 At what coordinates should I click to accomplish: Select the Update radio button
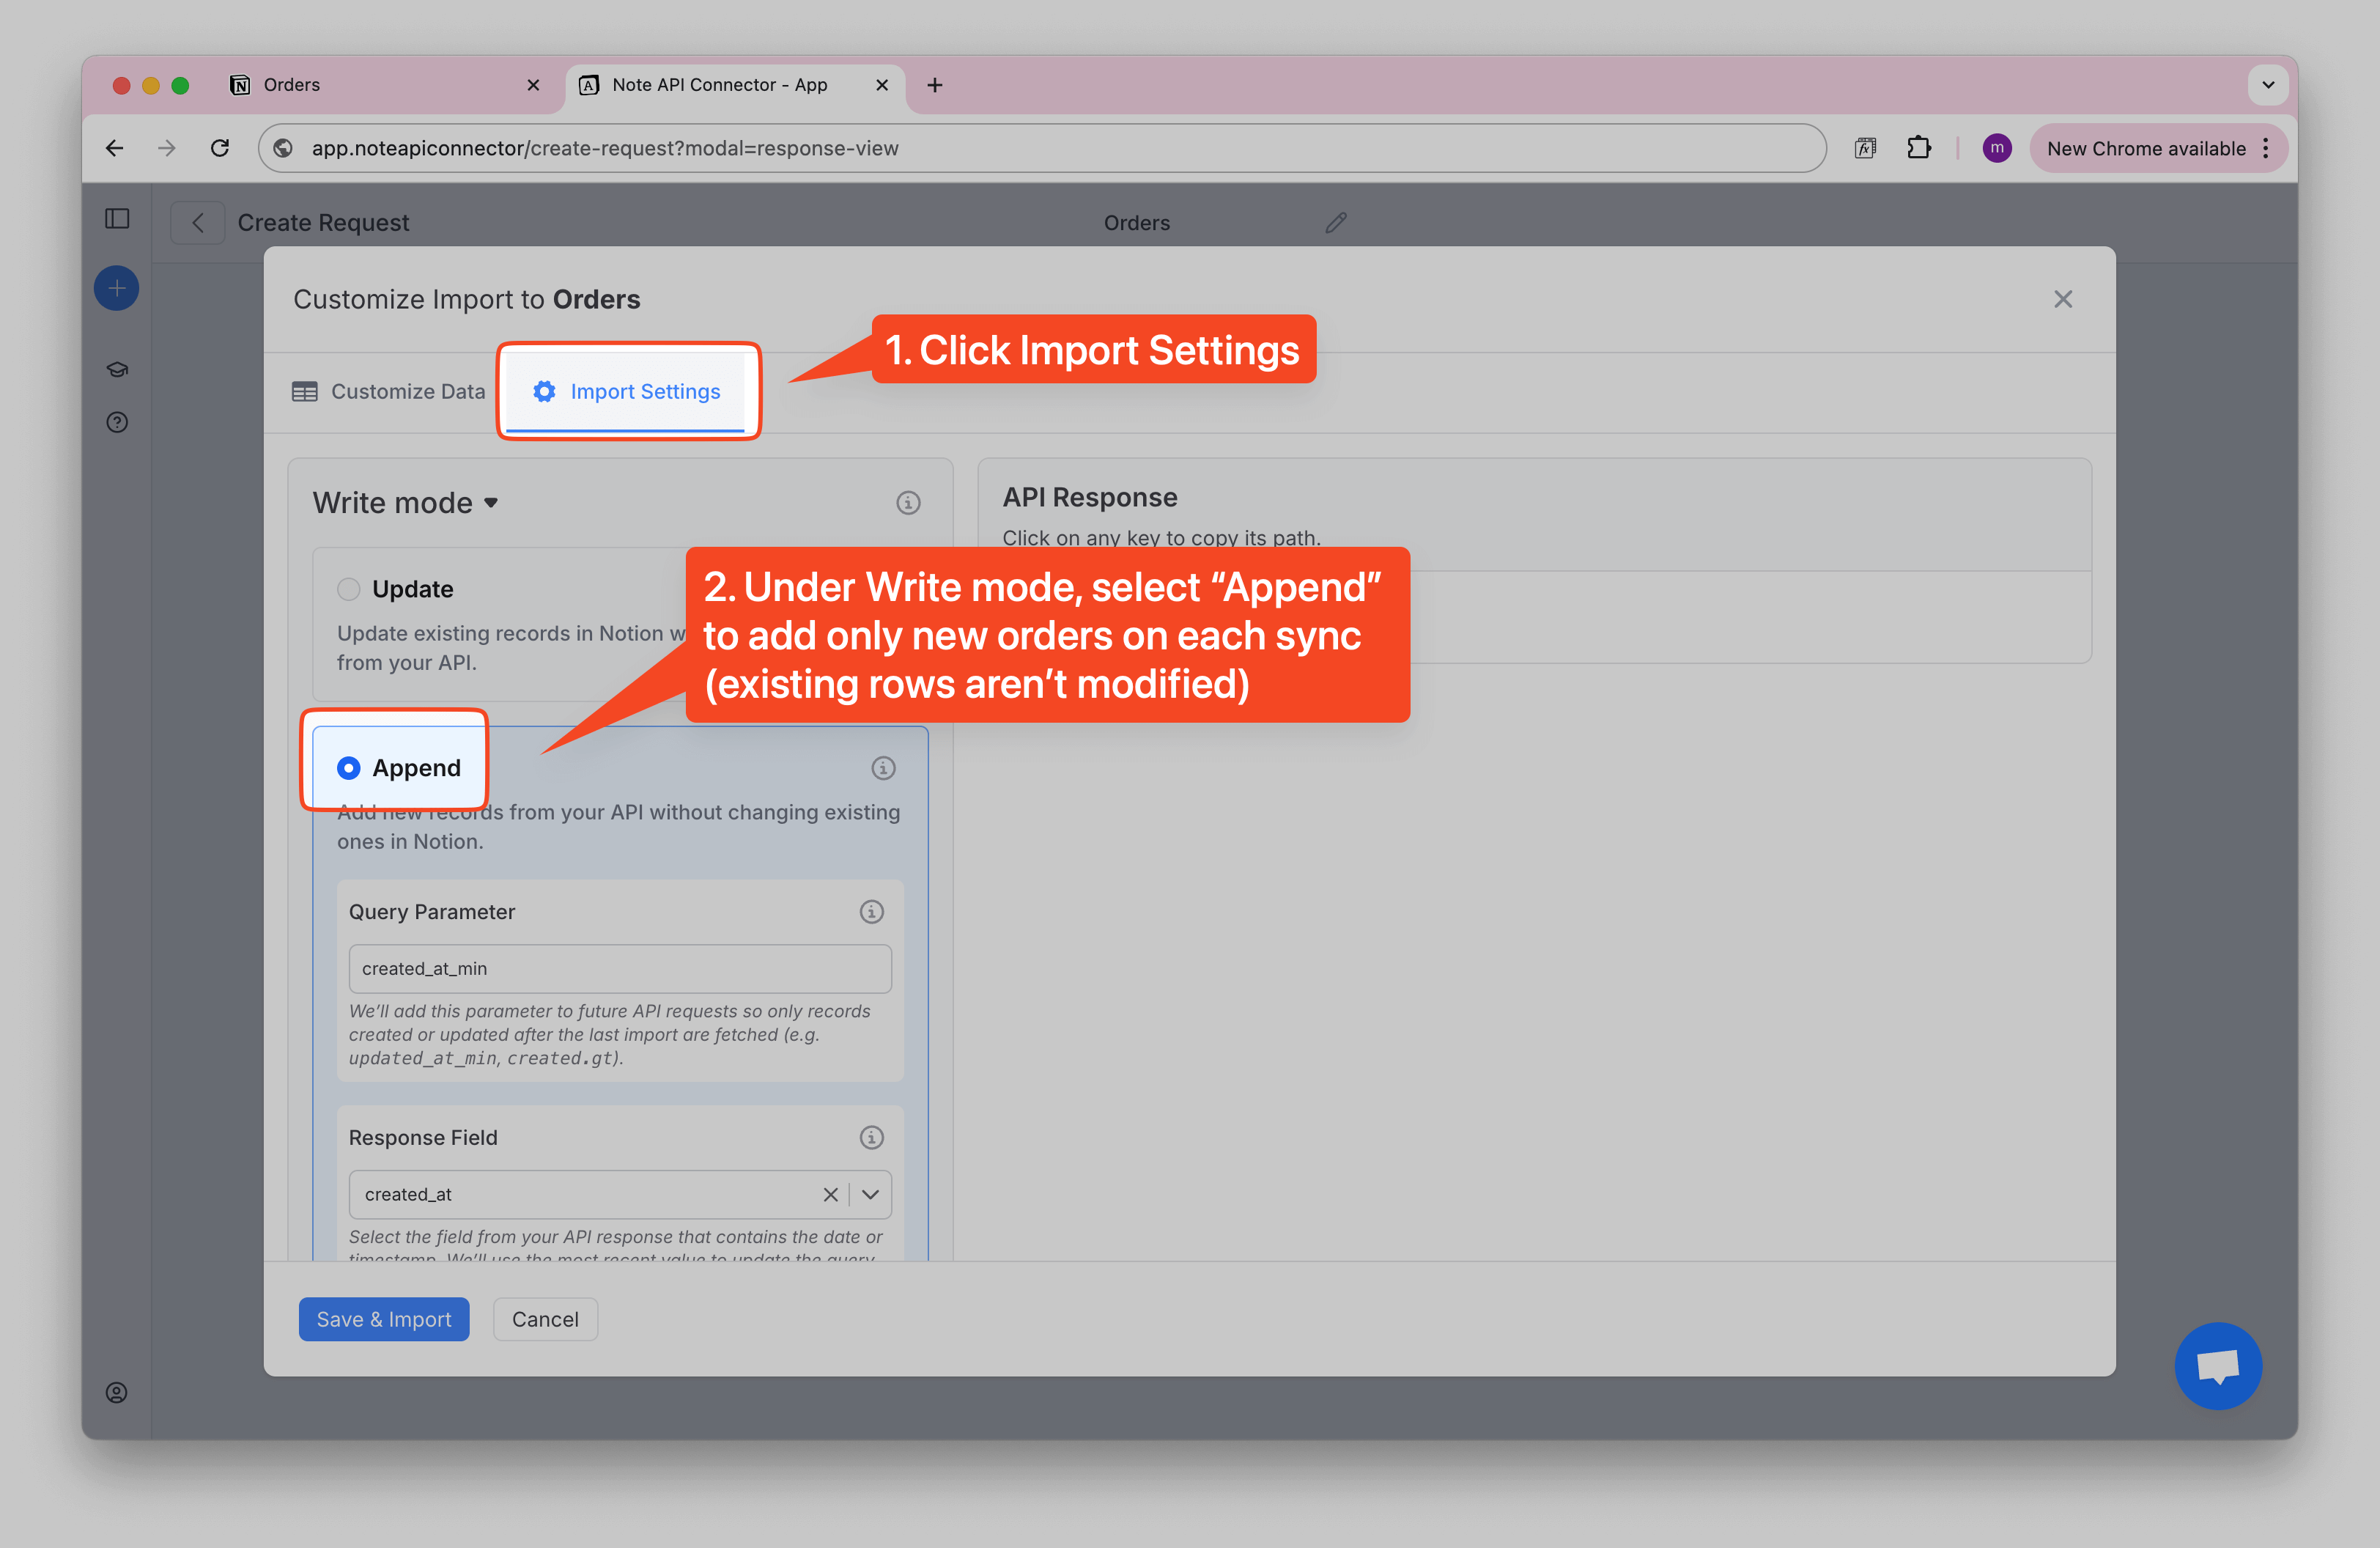point(348,589)
